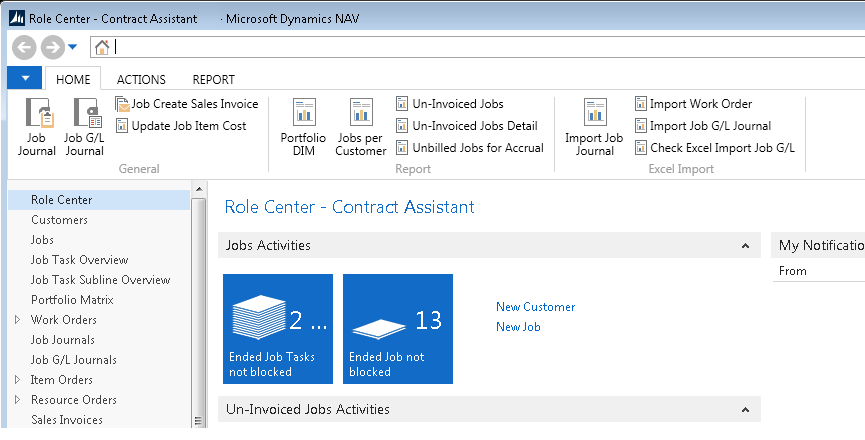The width and height of the screenshot is (865, 440).
Task: Expand the Work Orders tree node
Action: pyautogui.click(x=18, y=320)
